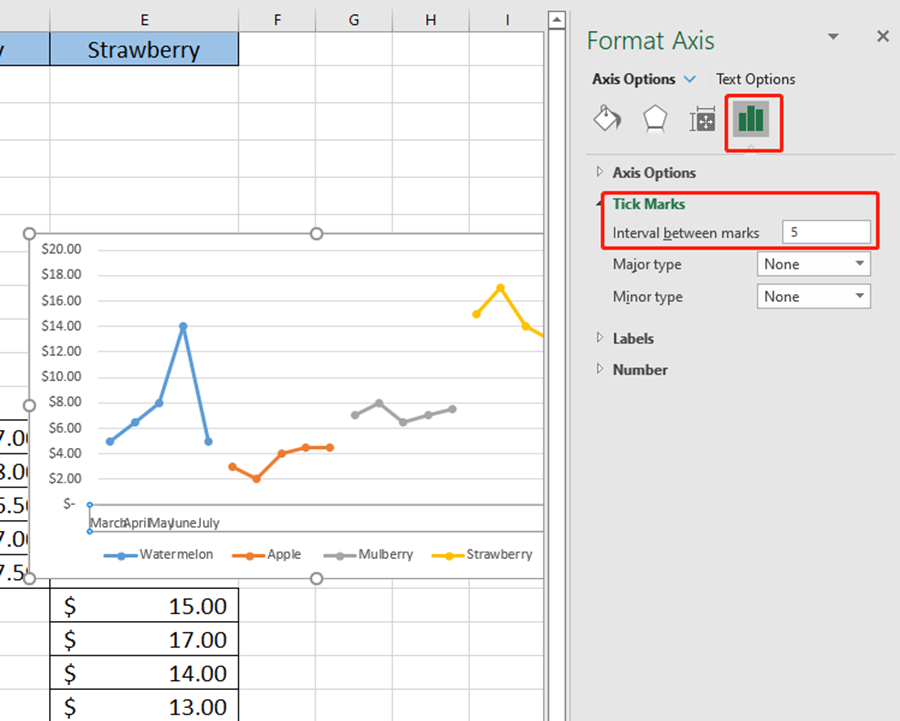Click the $10.00 vertical axis label

[61, 376]
